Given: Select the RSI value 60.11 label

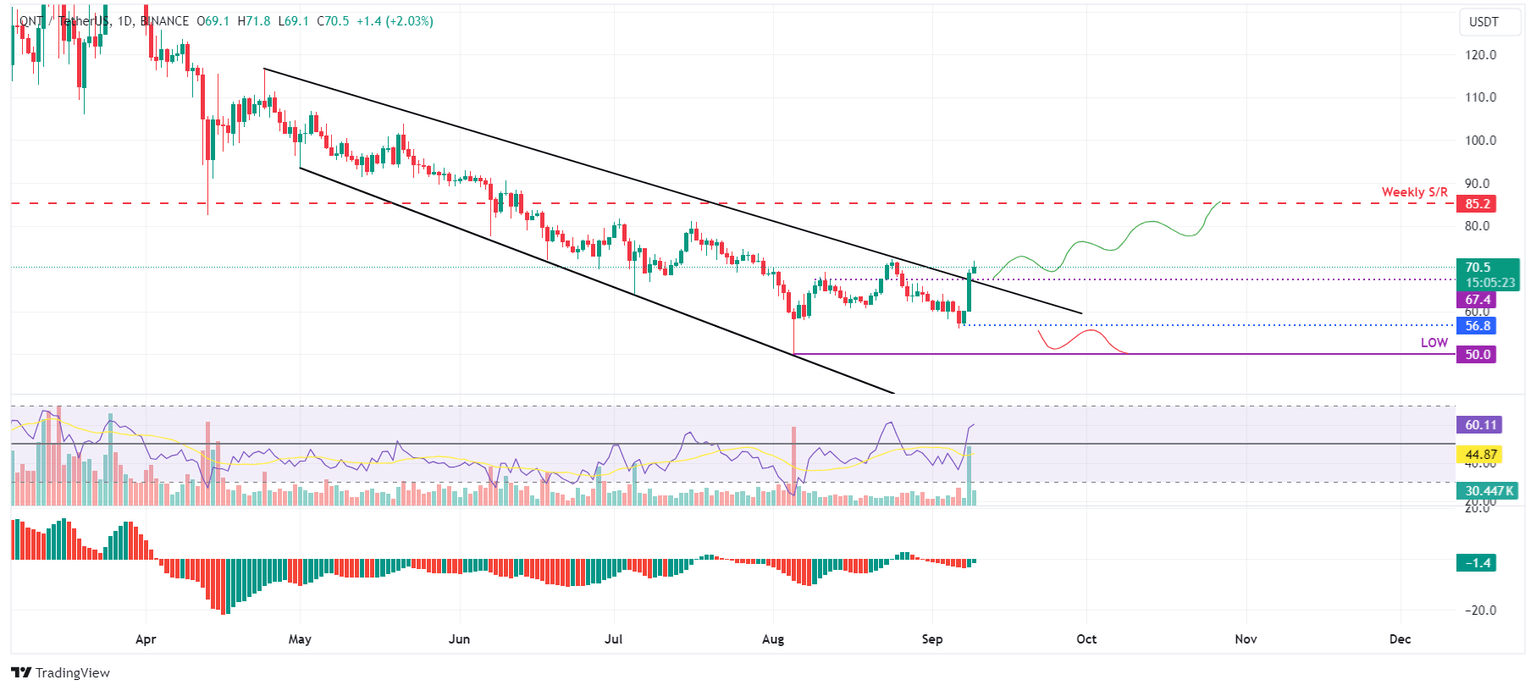Looking at the screenshot, I should pos(1477,426).
